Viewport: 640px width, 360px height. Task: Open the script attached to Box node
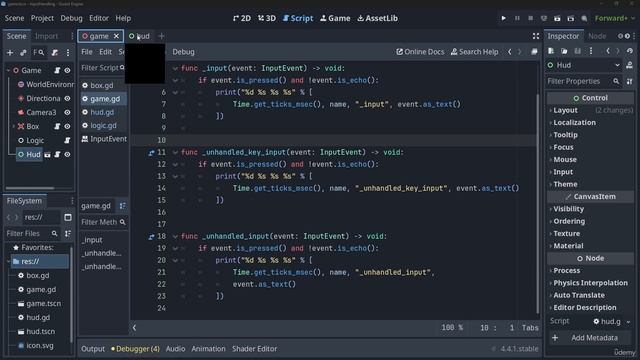point(57,127)
